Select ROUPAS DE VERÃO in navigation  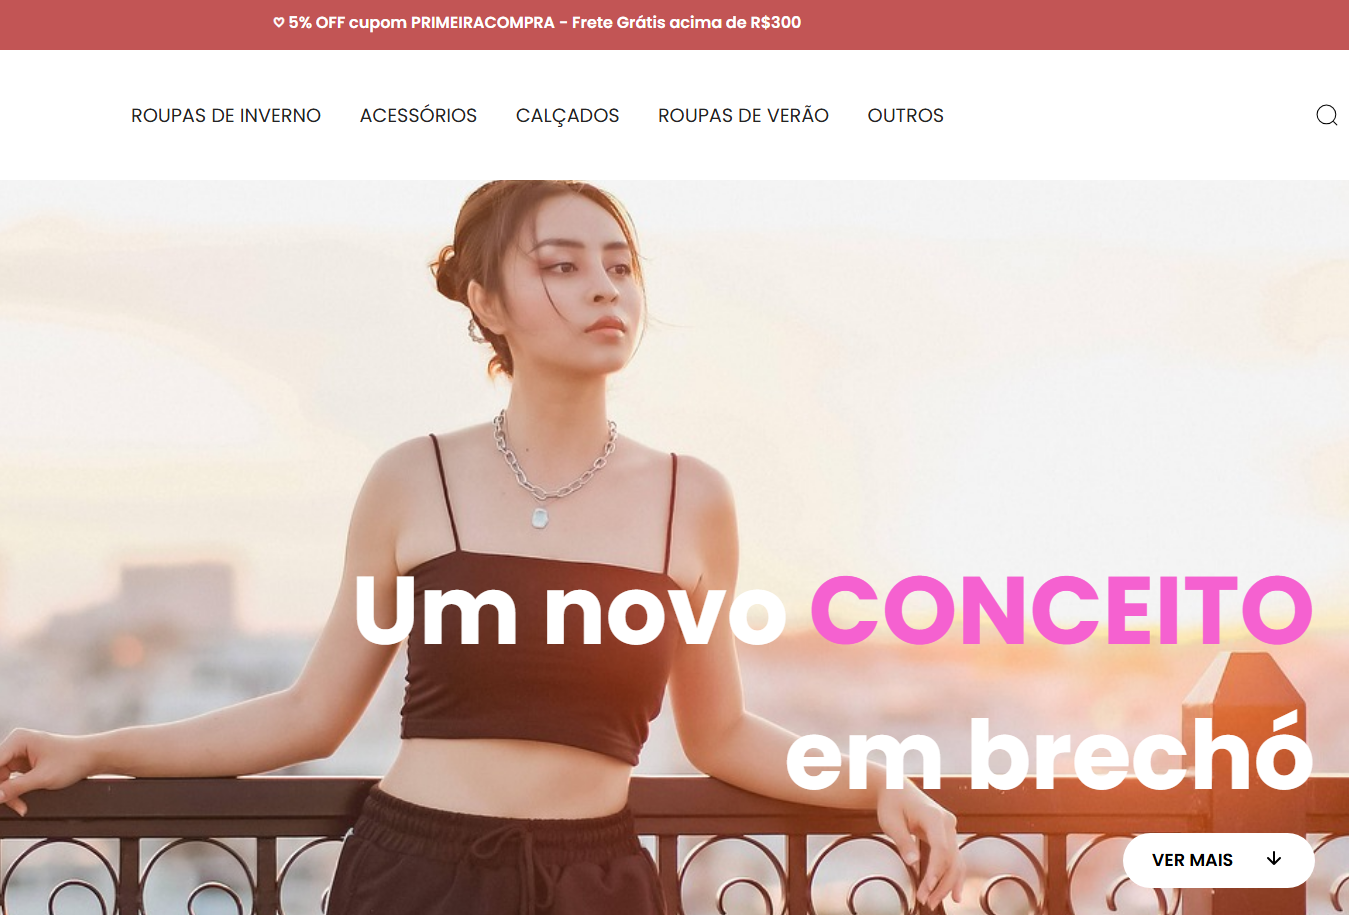pos(743,115)
